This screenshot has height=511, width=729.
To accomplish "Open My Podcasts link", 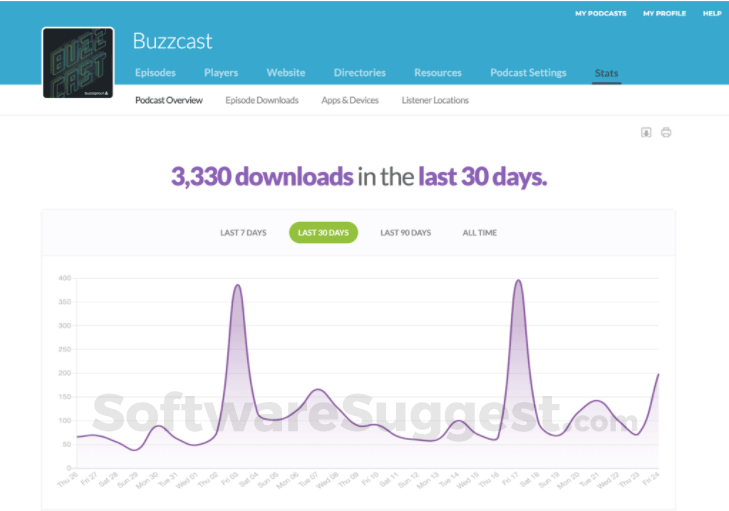I will 601,13.
